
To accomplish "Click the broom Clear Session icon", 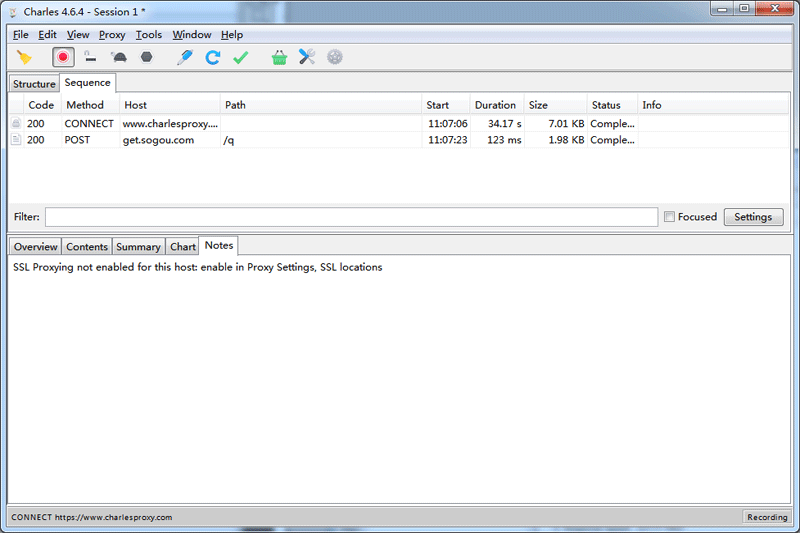I will click(24, 58).
